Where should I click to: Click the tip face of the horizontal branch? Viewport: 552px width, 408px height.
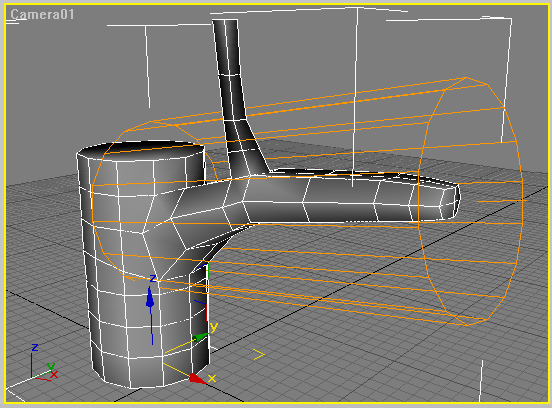[451, 201]
